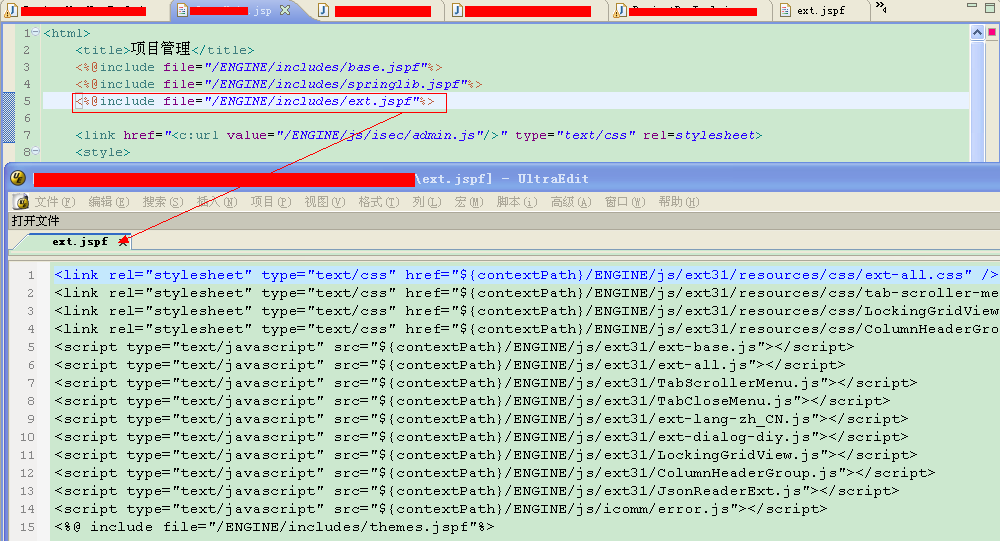This screenshot has width=1000, height=541.
Task: Click the document icon left of 文件 menu
Action: (x=20, y=202)
